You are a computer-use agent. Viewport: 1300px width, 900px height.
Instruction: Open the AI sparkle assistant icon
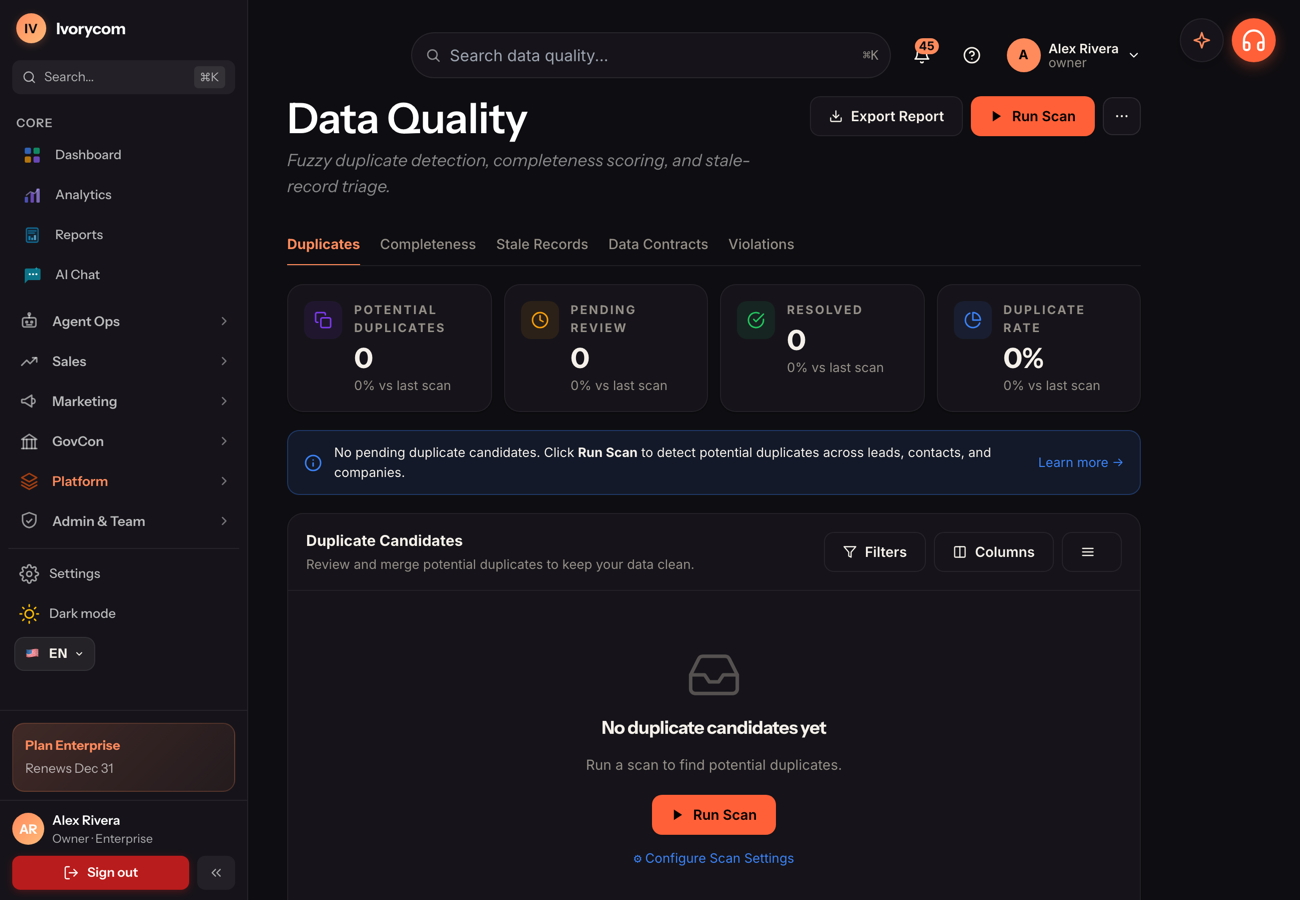(1202, 41)
